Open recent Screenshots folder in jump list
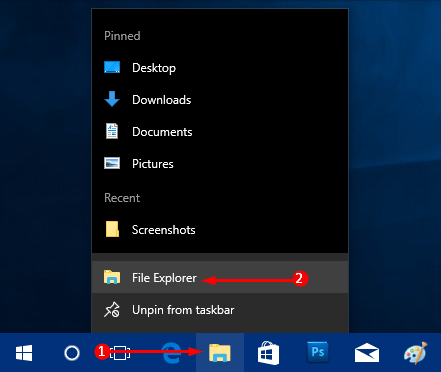This screenshot has height=372, width=441. point(220,230)
